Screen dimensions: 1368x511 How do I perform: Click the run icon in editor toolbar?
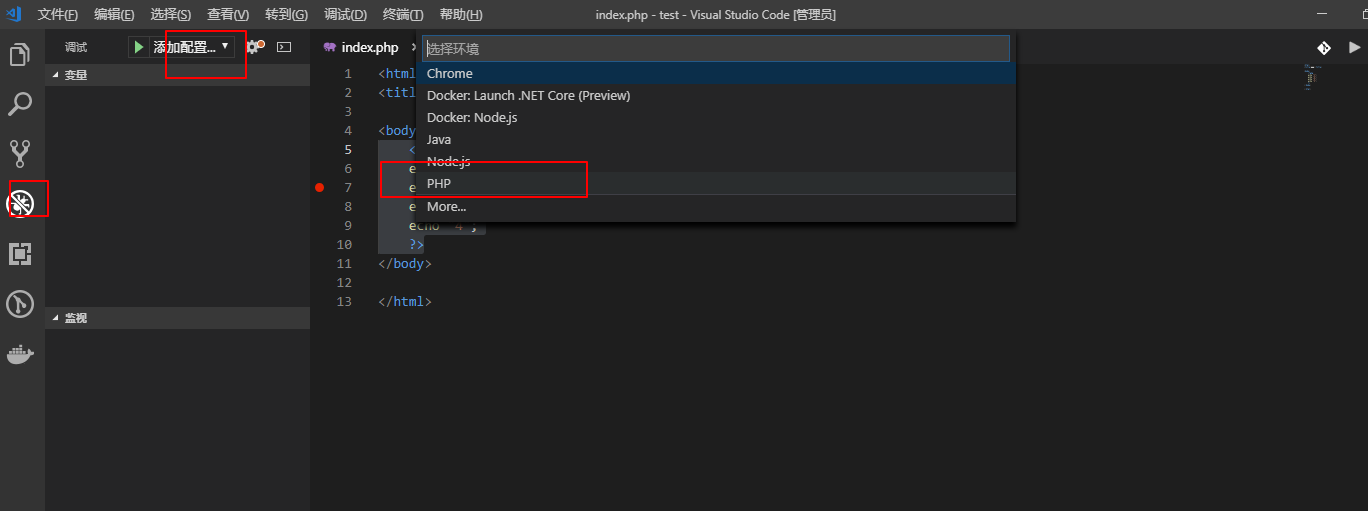1355,47
